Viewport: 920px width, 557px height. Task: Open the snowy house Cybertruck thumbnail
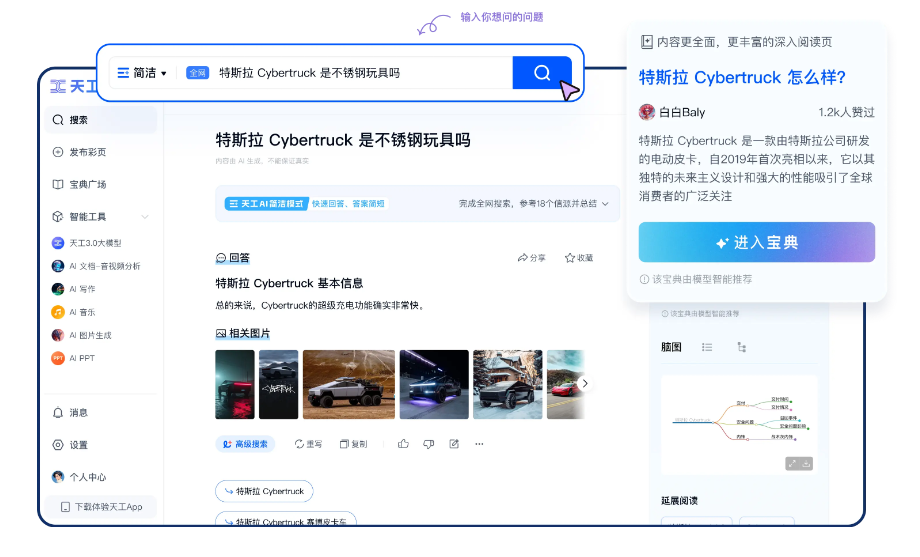[508, 384]
